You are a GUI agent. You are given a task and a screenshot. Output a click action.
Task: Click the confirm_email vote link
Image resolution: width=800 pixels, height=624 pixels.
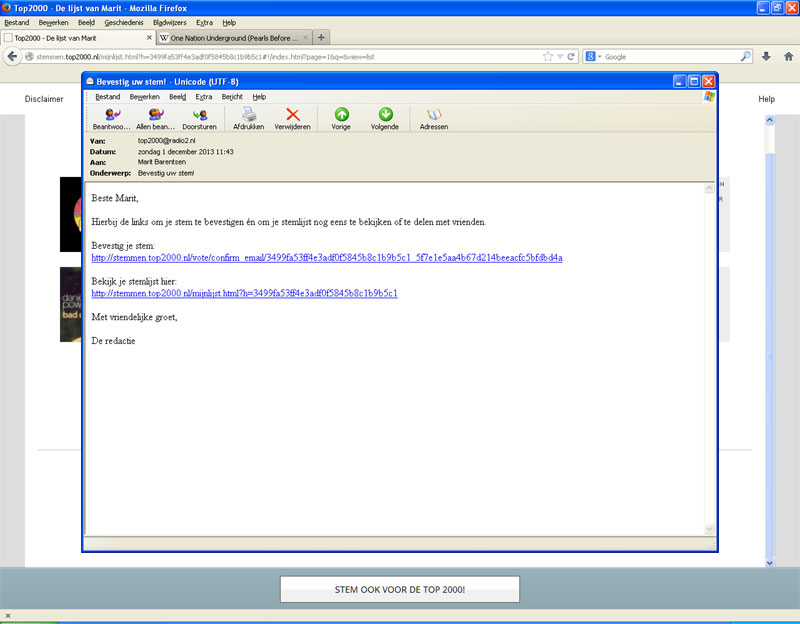pyautogui.click(x=326, y=258)
